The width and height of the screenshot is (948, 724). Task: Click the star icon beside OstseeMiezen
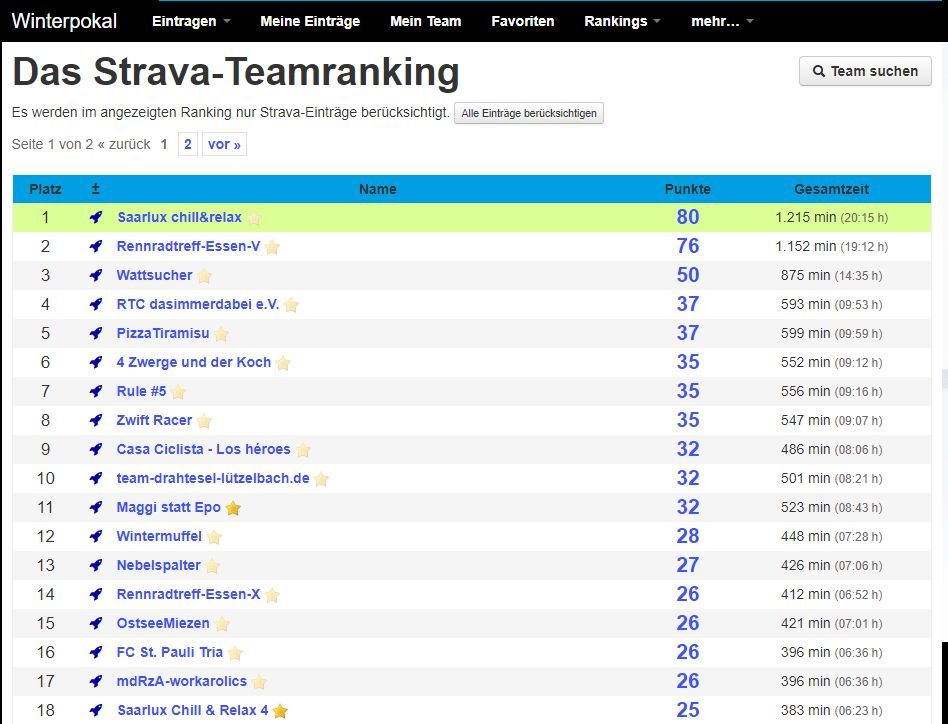(222, 624)
